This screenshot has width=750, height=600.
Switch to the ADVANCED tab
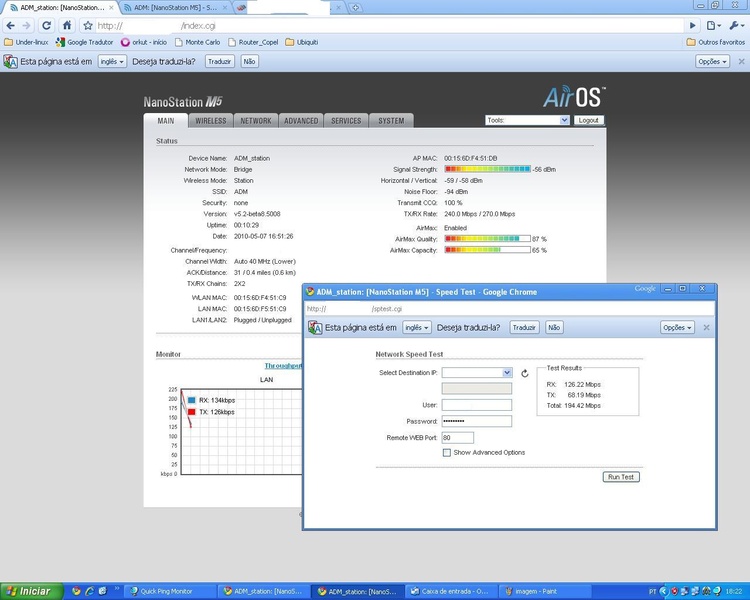pyautogui.click(x=301, y=121)
